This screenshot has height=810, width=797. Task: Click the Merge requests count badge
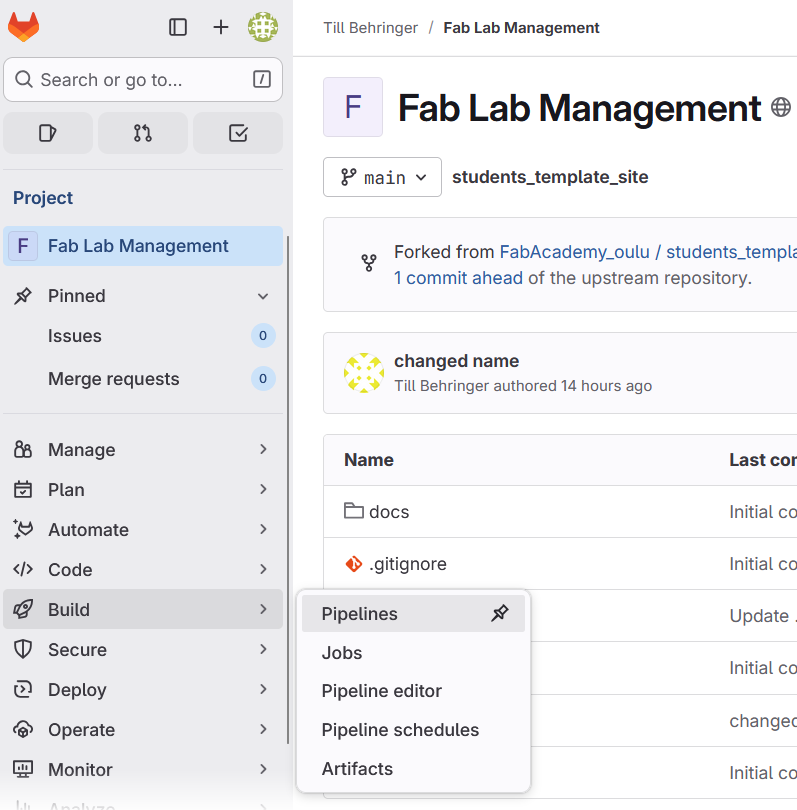click(263, 379)
